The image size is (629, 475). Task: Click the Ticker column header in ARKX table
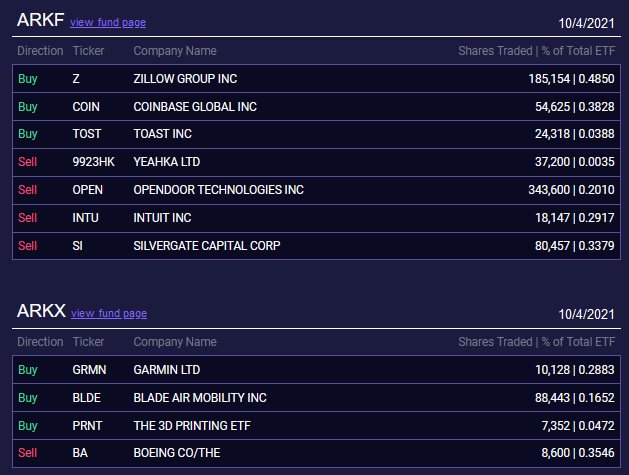(88, 342)
